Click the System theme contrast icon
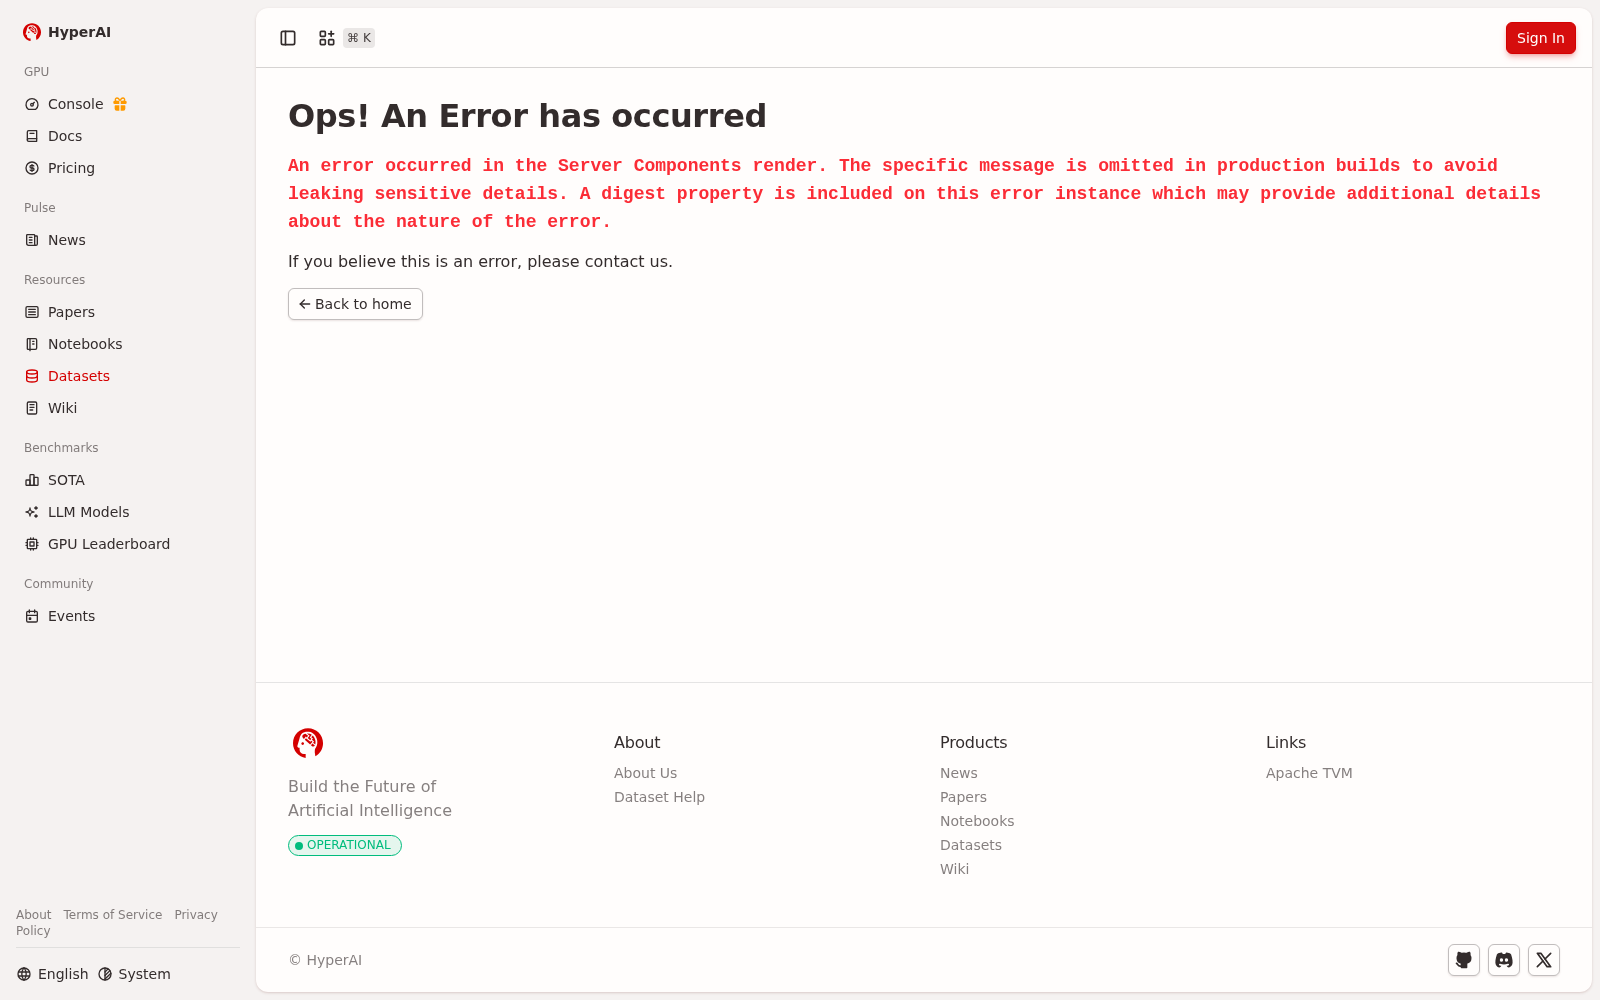 (x=105, y=974)
